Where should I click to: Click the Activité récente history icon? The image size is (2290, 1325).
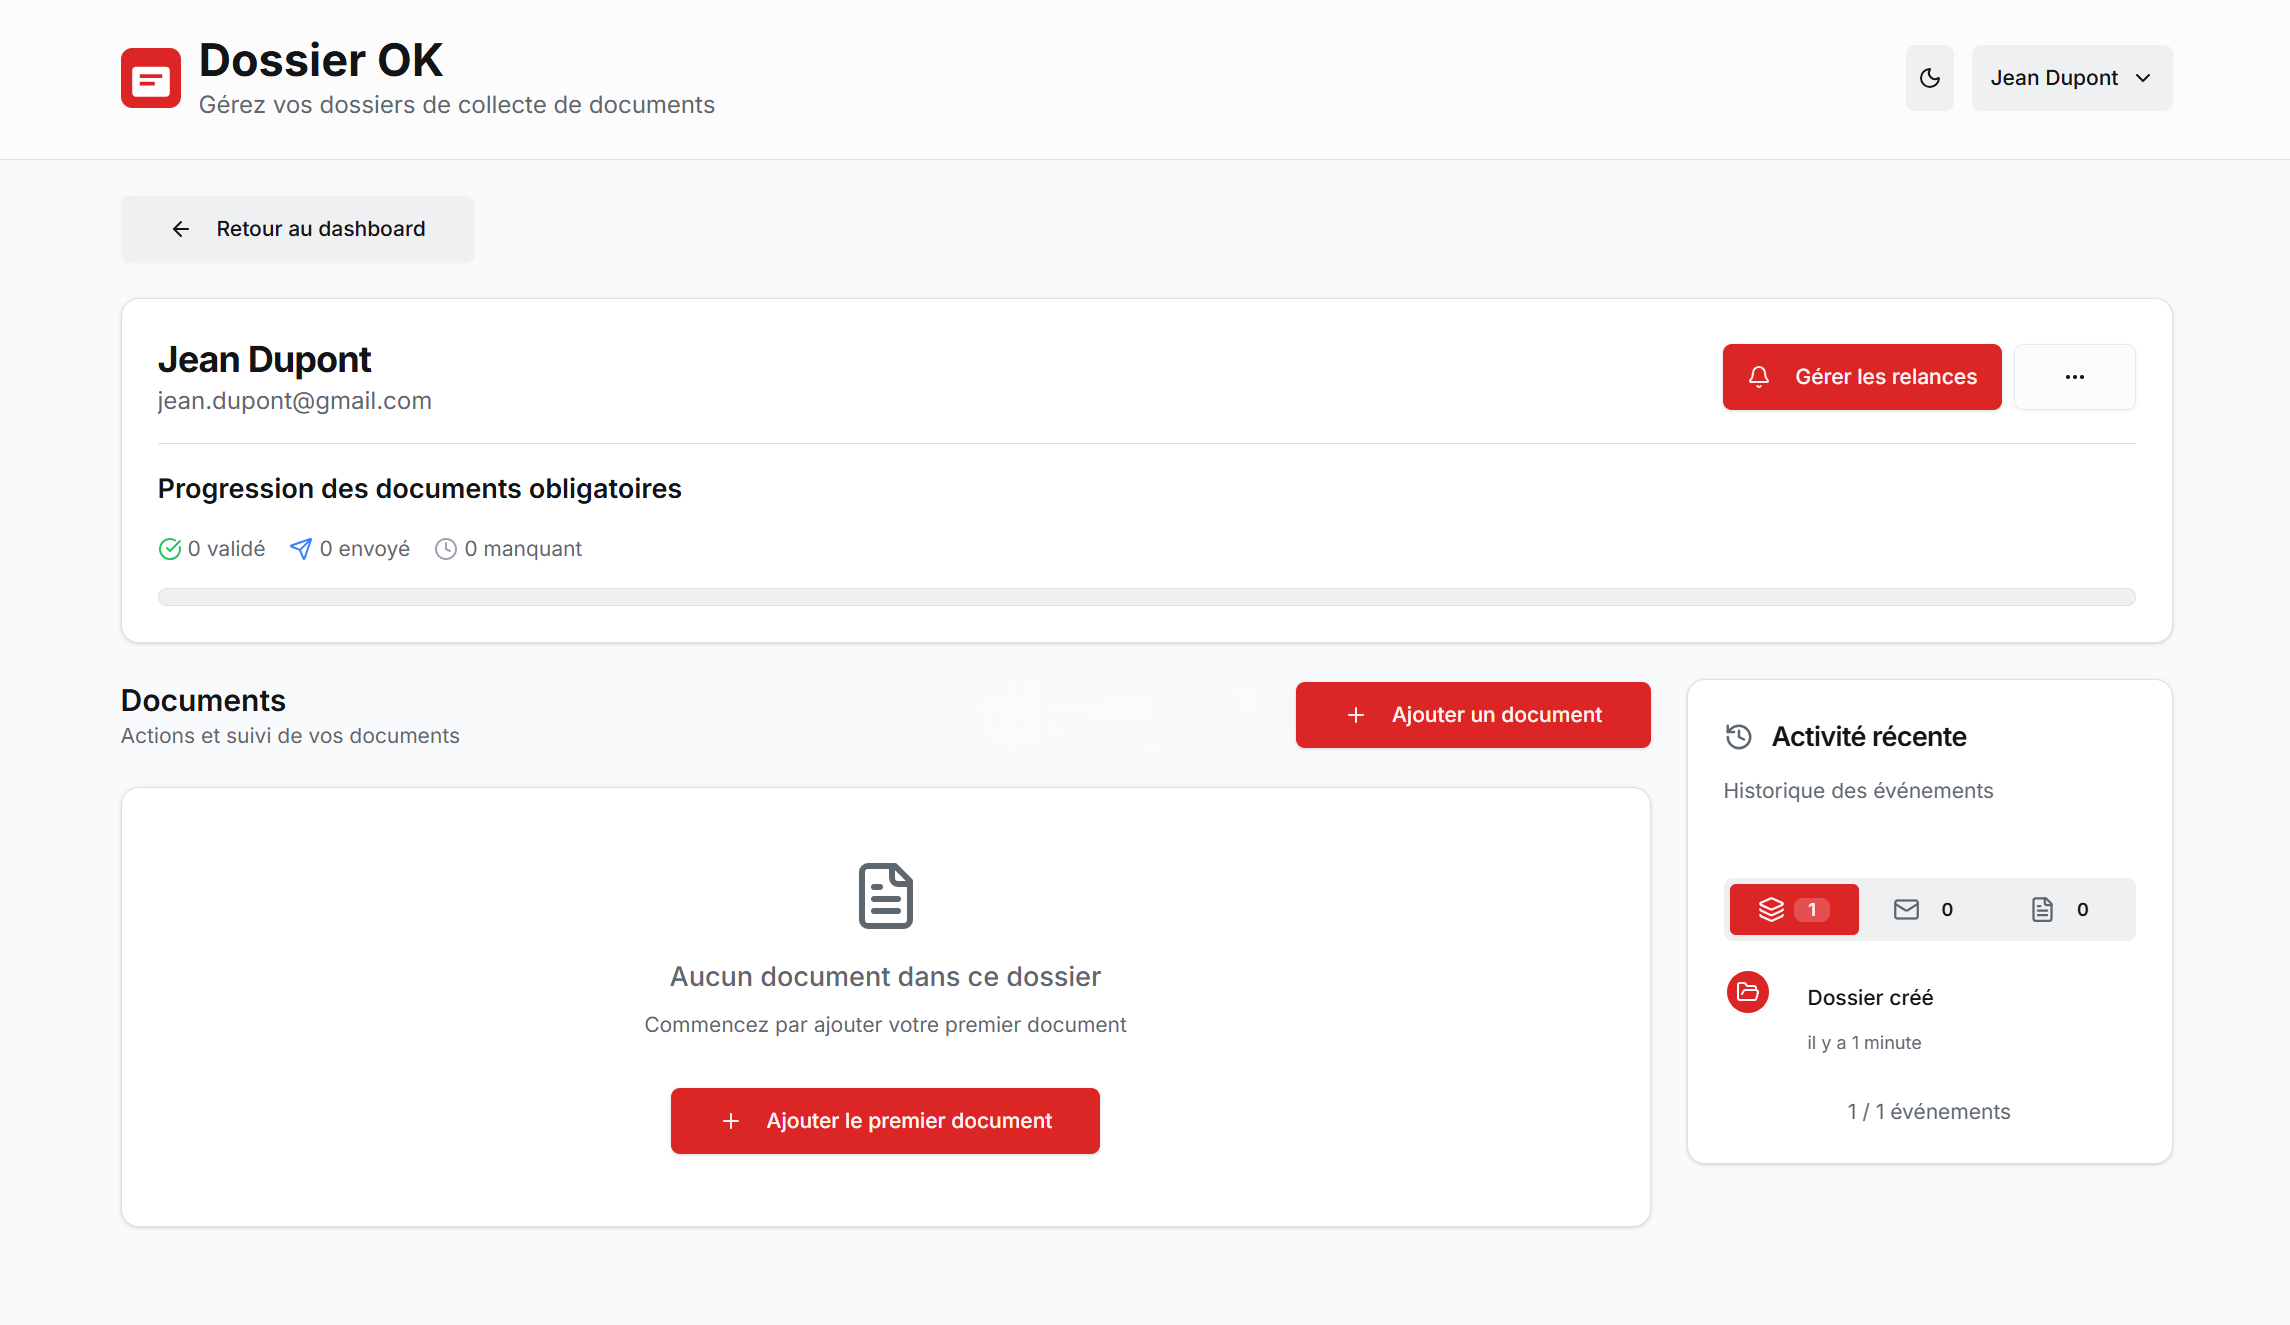point(1739,737)
